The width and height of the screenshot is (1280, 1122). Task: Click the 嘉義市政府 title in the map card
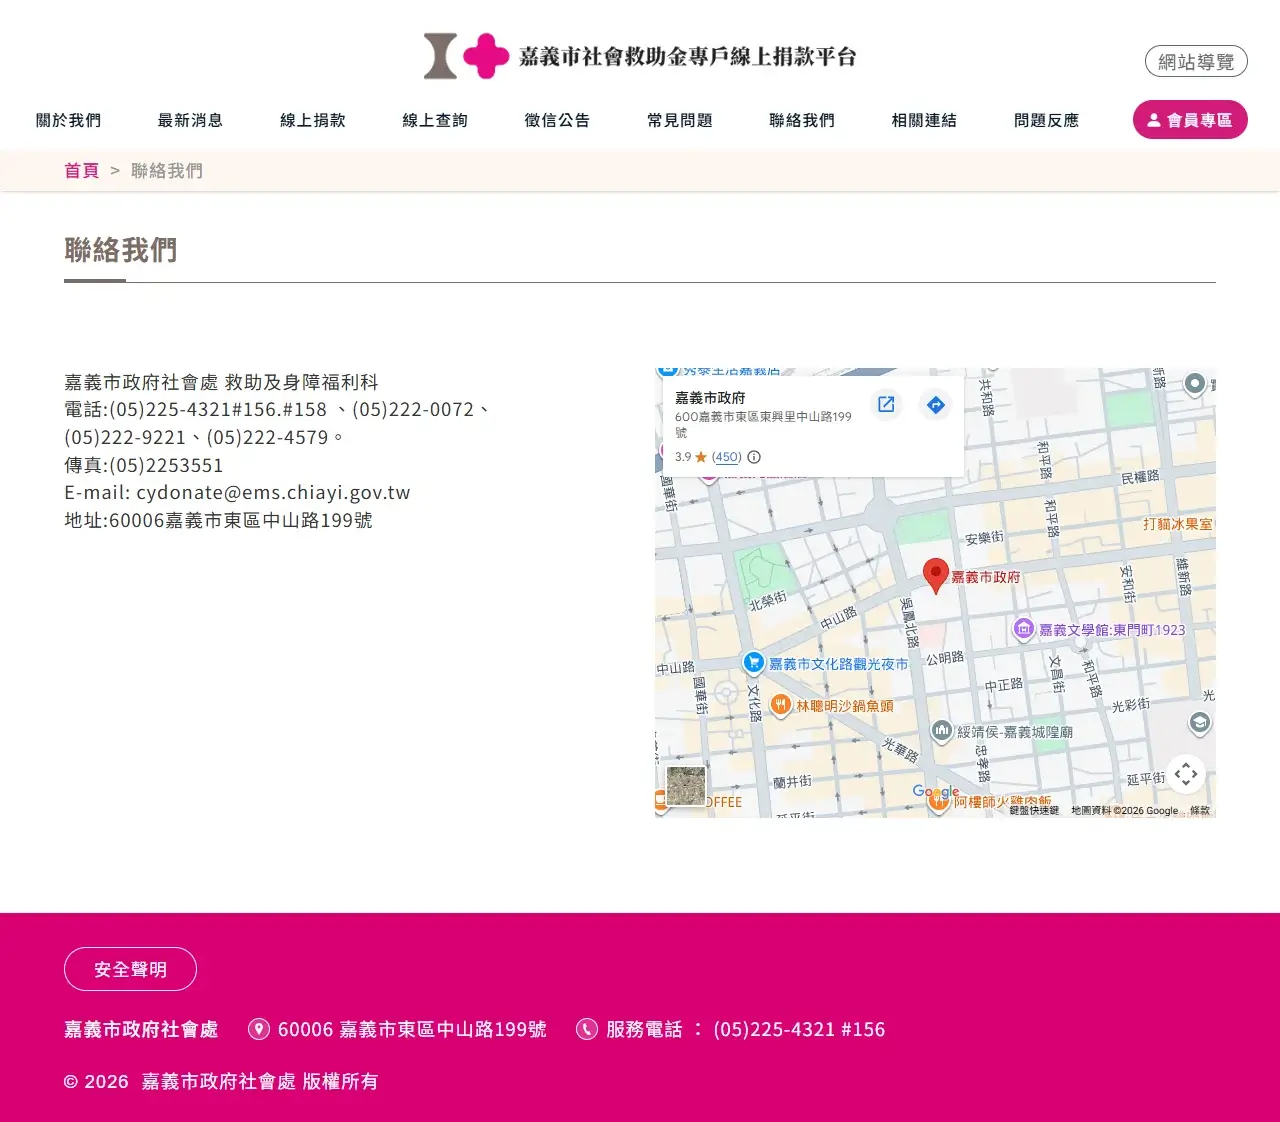coord(710,398)
